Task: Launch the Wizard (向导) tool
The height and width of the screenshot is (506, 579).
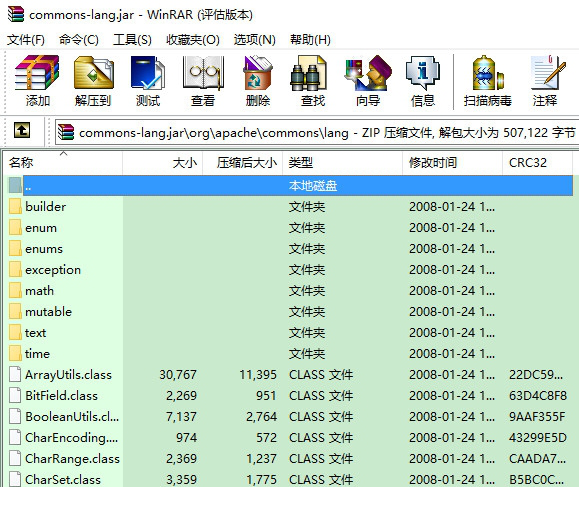Action: coord(368,73)
